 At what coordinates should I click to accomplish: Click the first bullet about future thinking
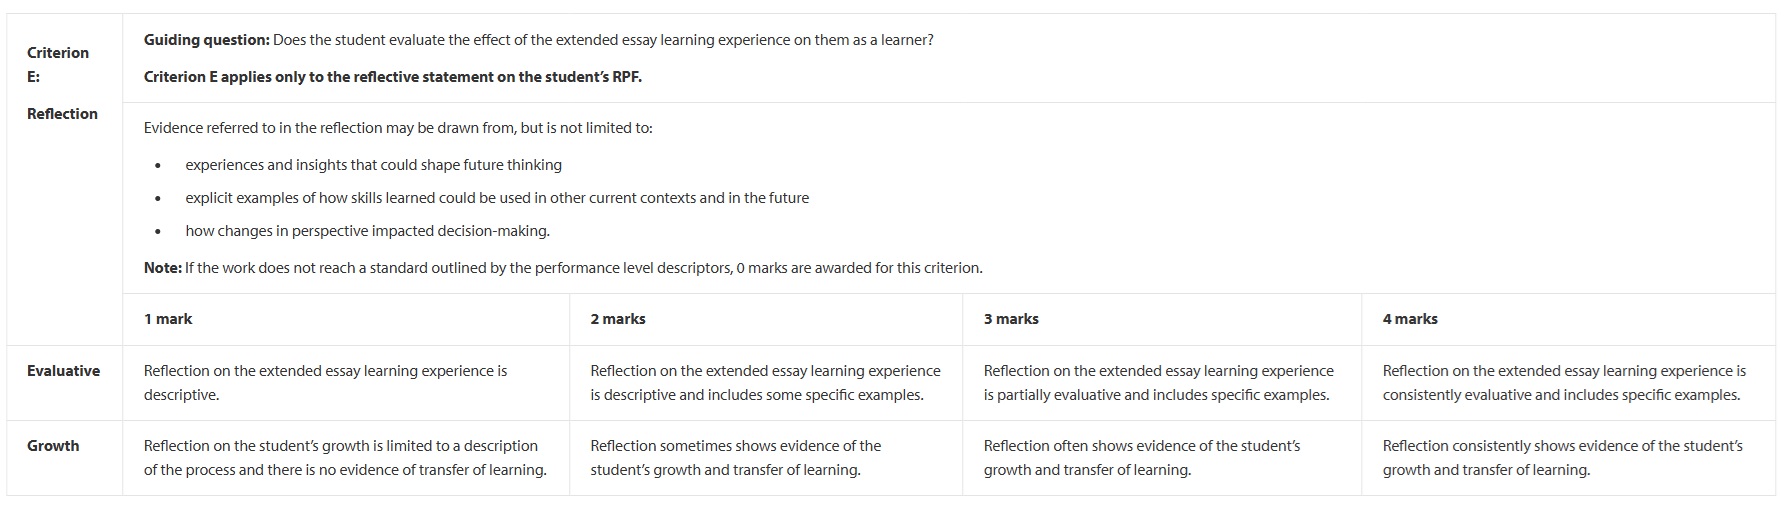click(x=373, y=165)
